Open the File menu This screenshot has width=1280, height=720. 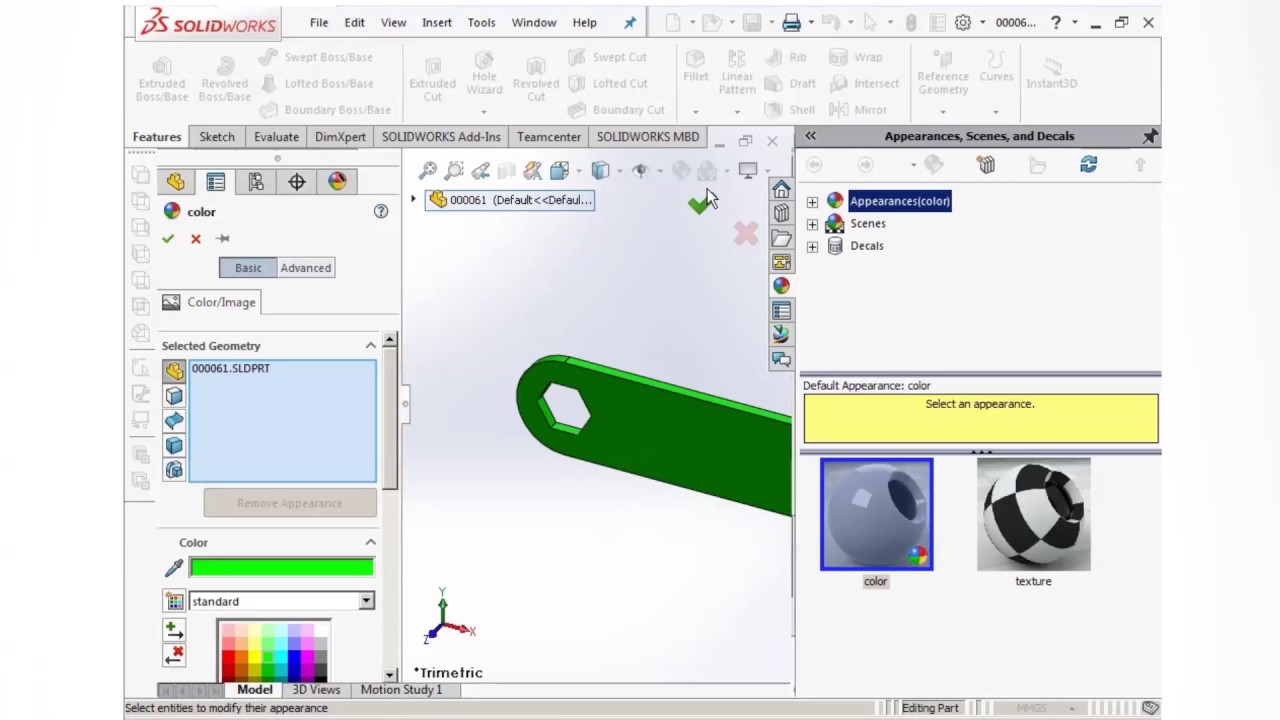[318, 22]
